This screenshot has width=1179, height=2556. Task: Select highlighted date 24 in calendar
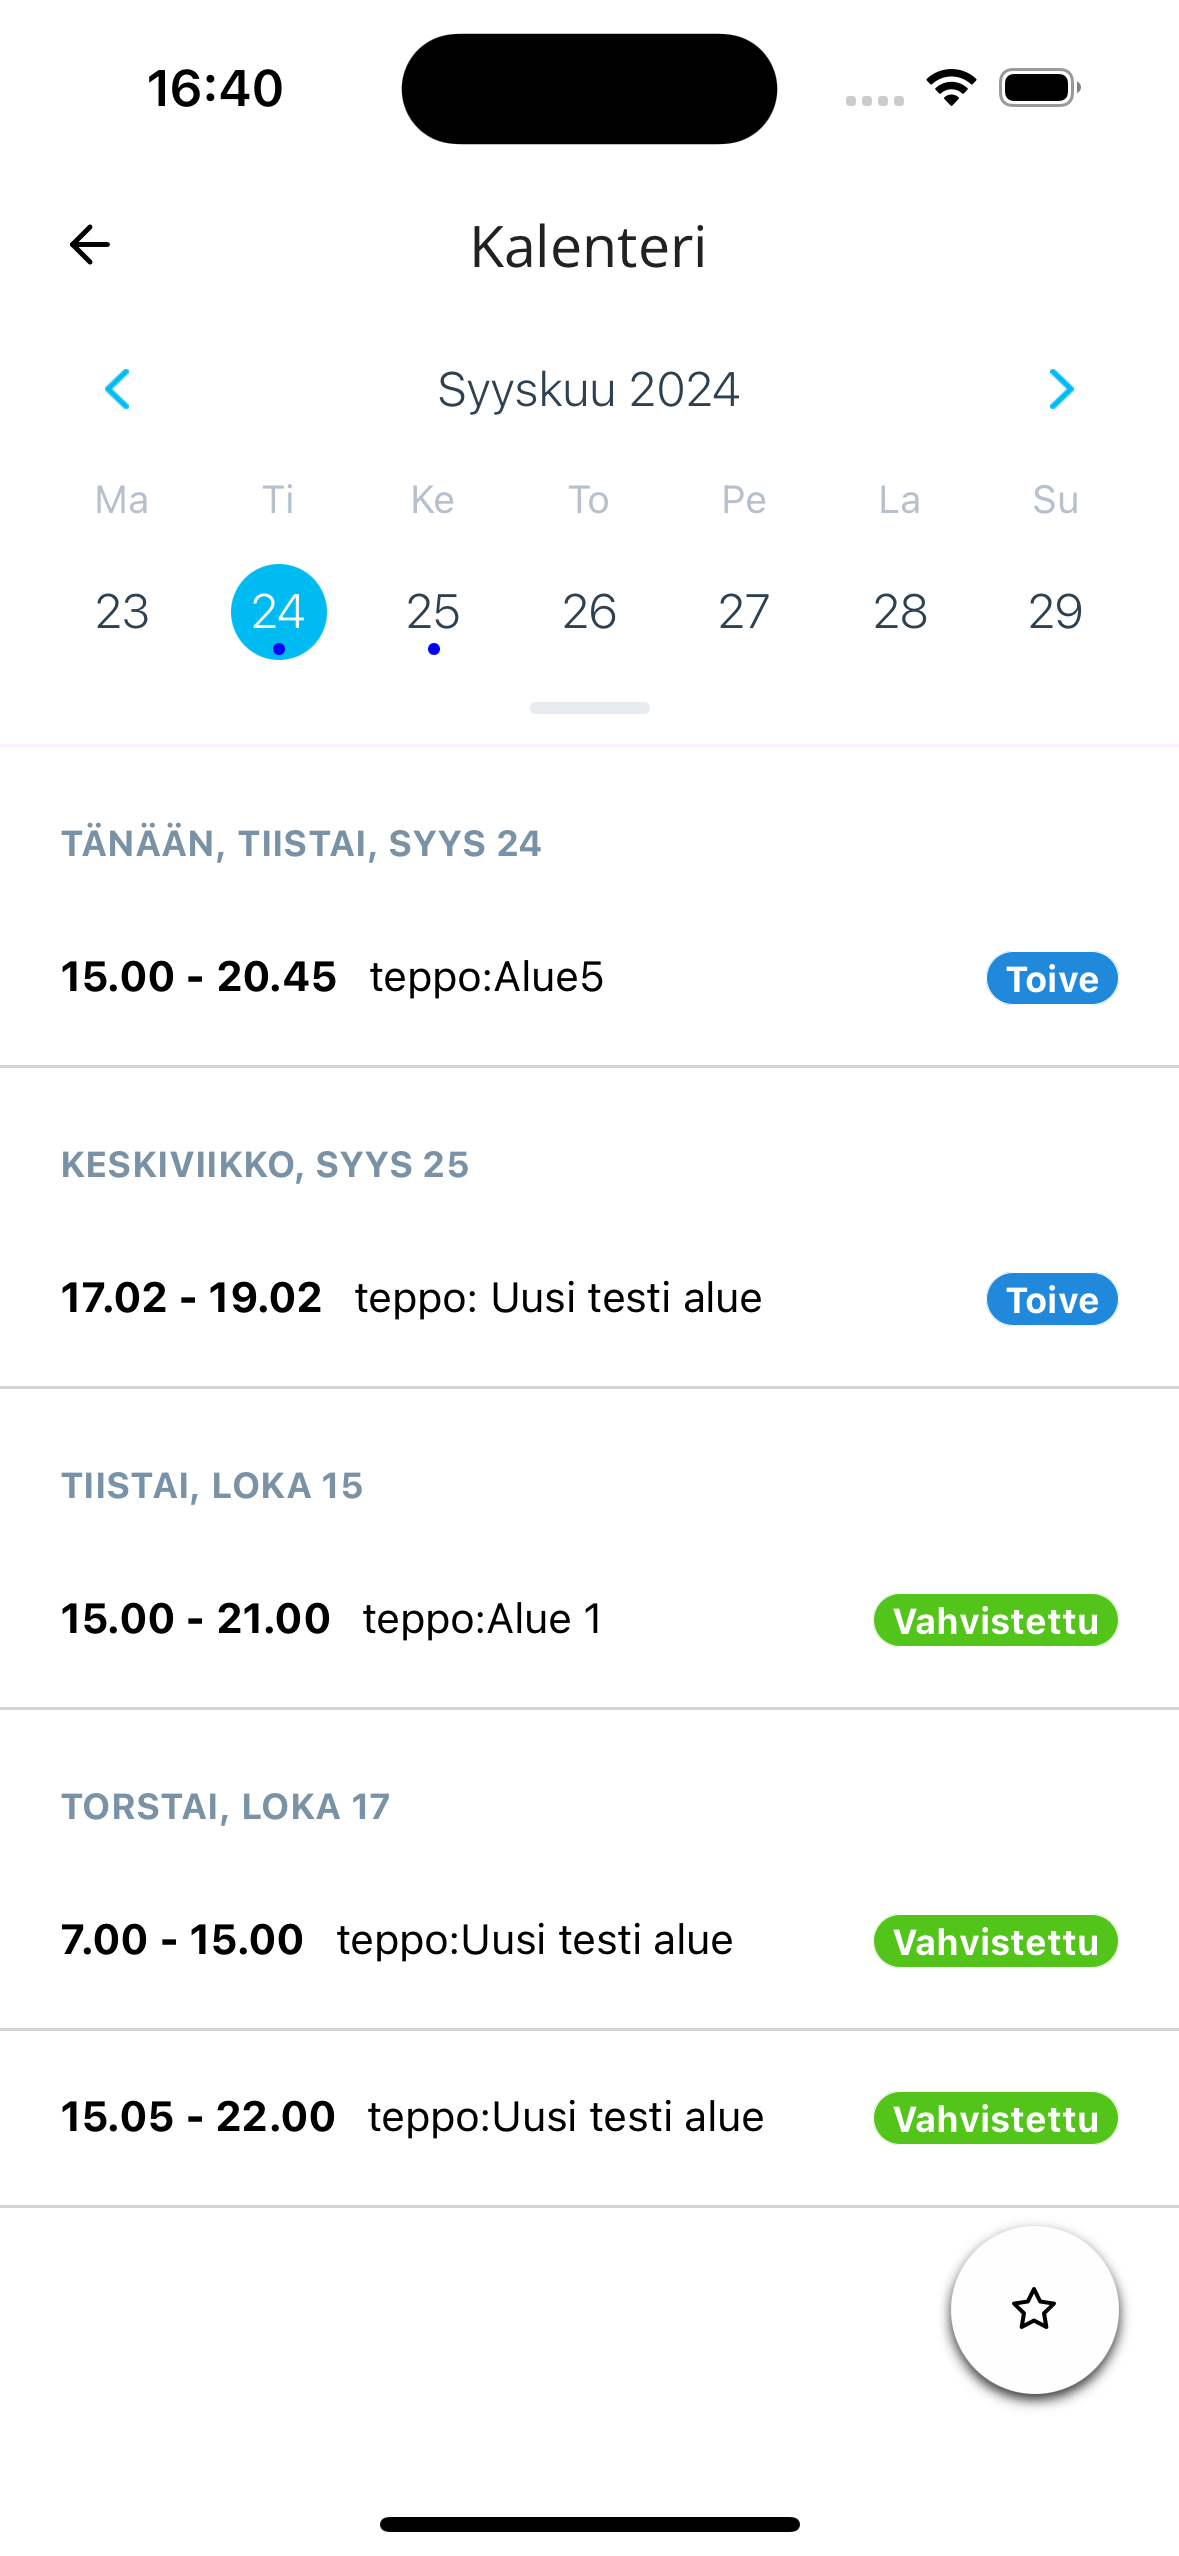pos(278,611)
